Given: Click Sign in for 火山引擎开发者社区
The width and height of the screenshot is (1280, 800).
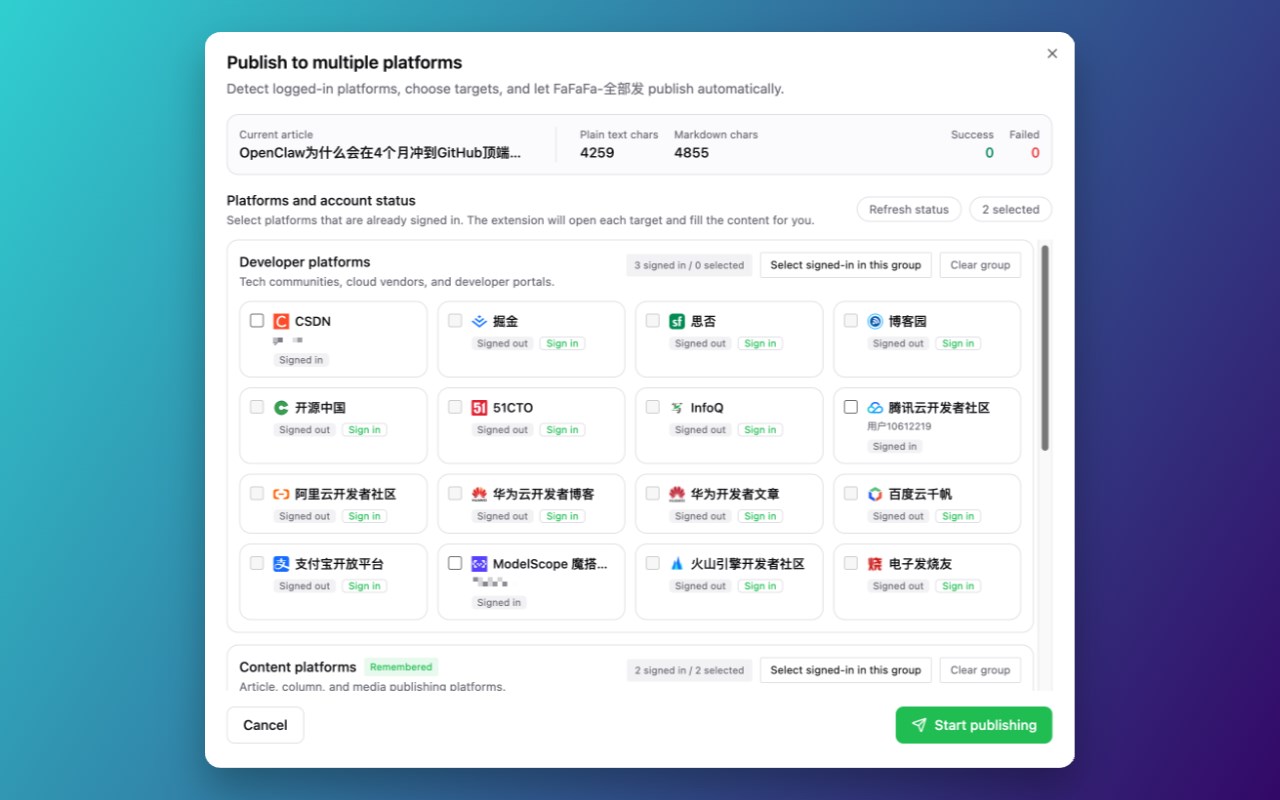Looking at the screenshot, I should coord(760,586).
